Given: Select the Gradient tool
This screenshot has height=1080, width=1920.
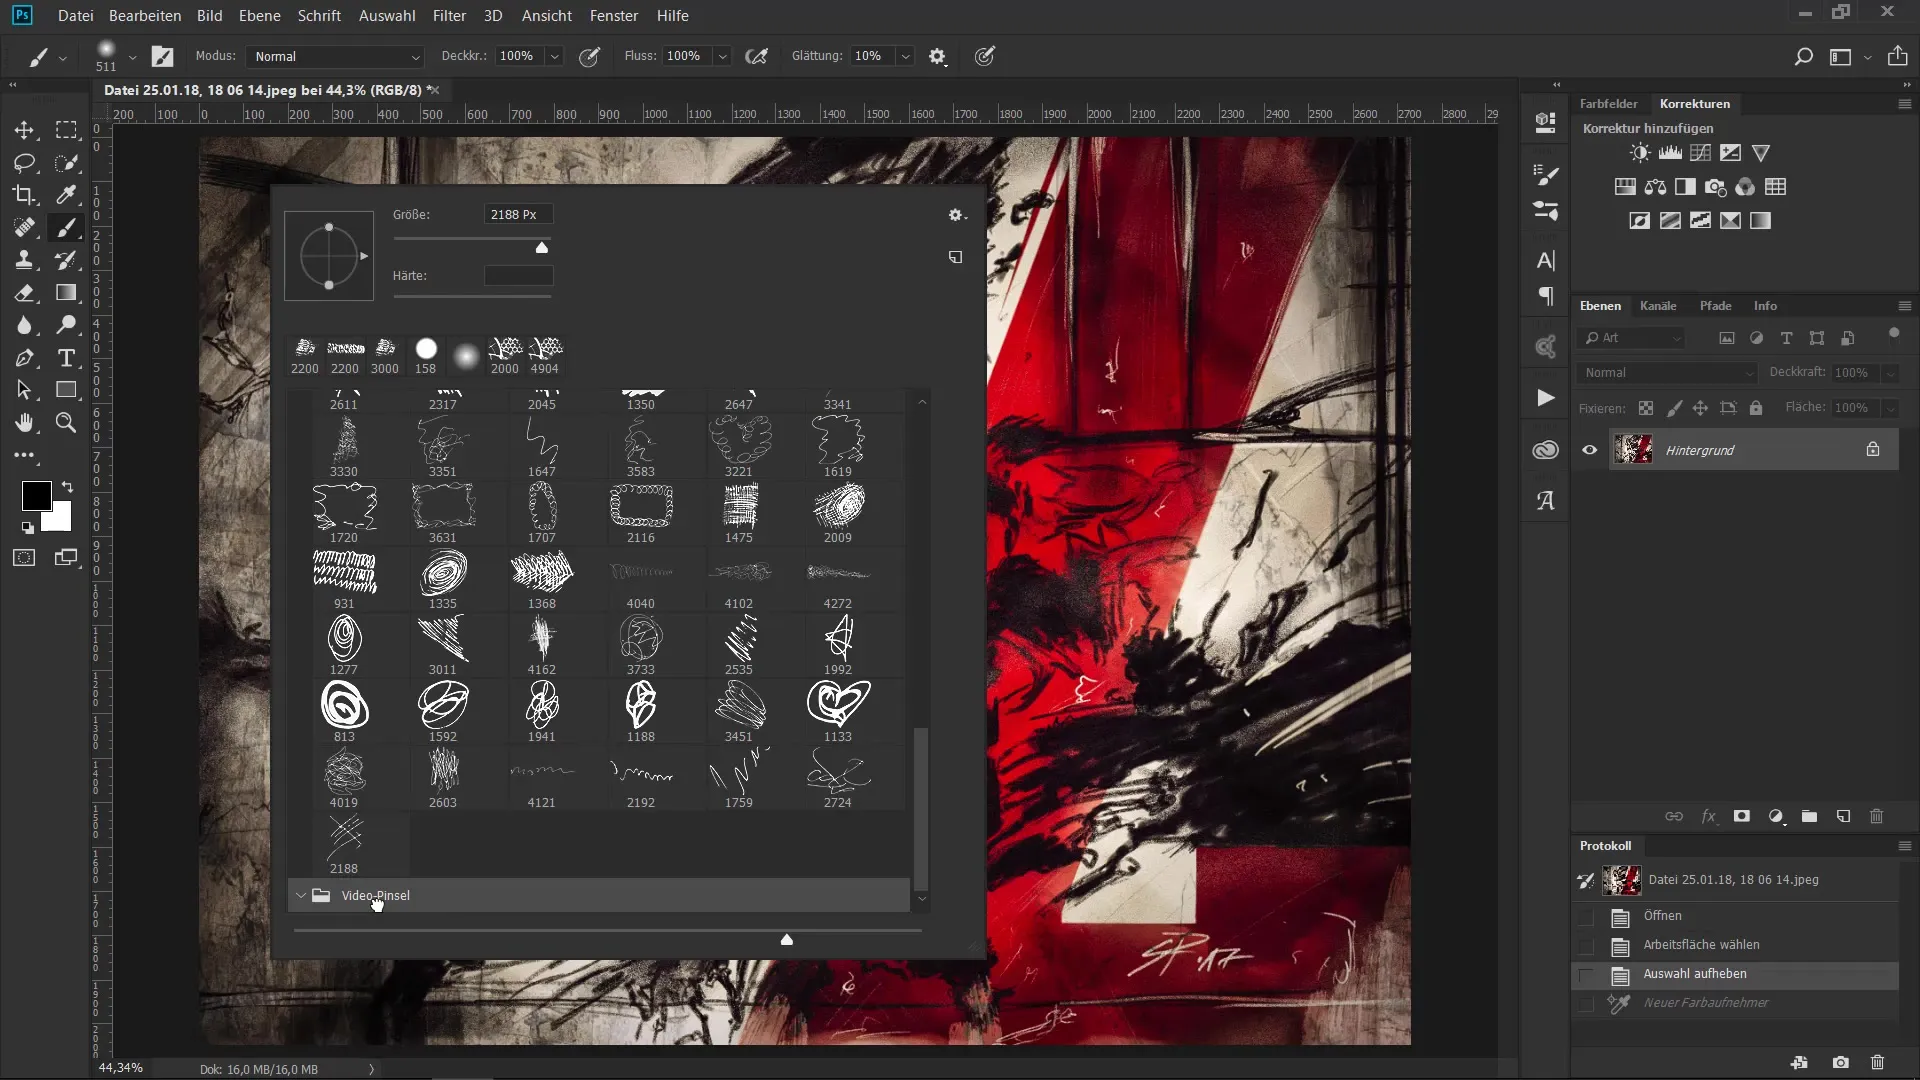Looking at the screenshot, I should (66, 293).
